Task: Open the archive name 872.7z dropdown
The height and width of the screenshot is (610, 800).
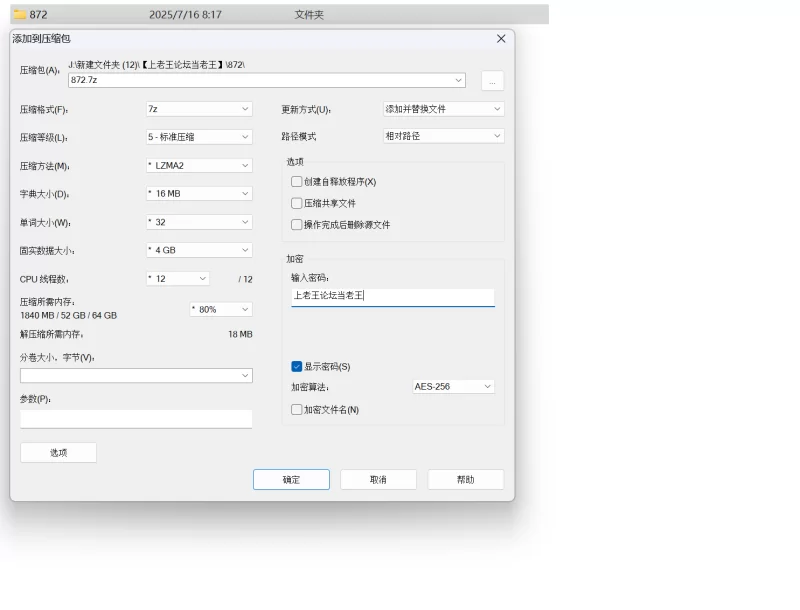Action: 458,80
